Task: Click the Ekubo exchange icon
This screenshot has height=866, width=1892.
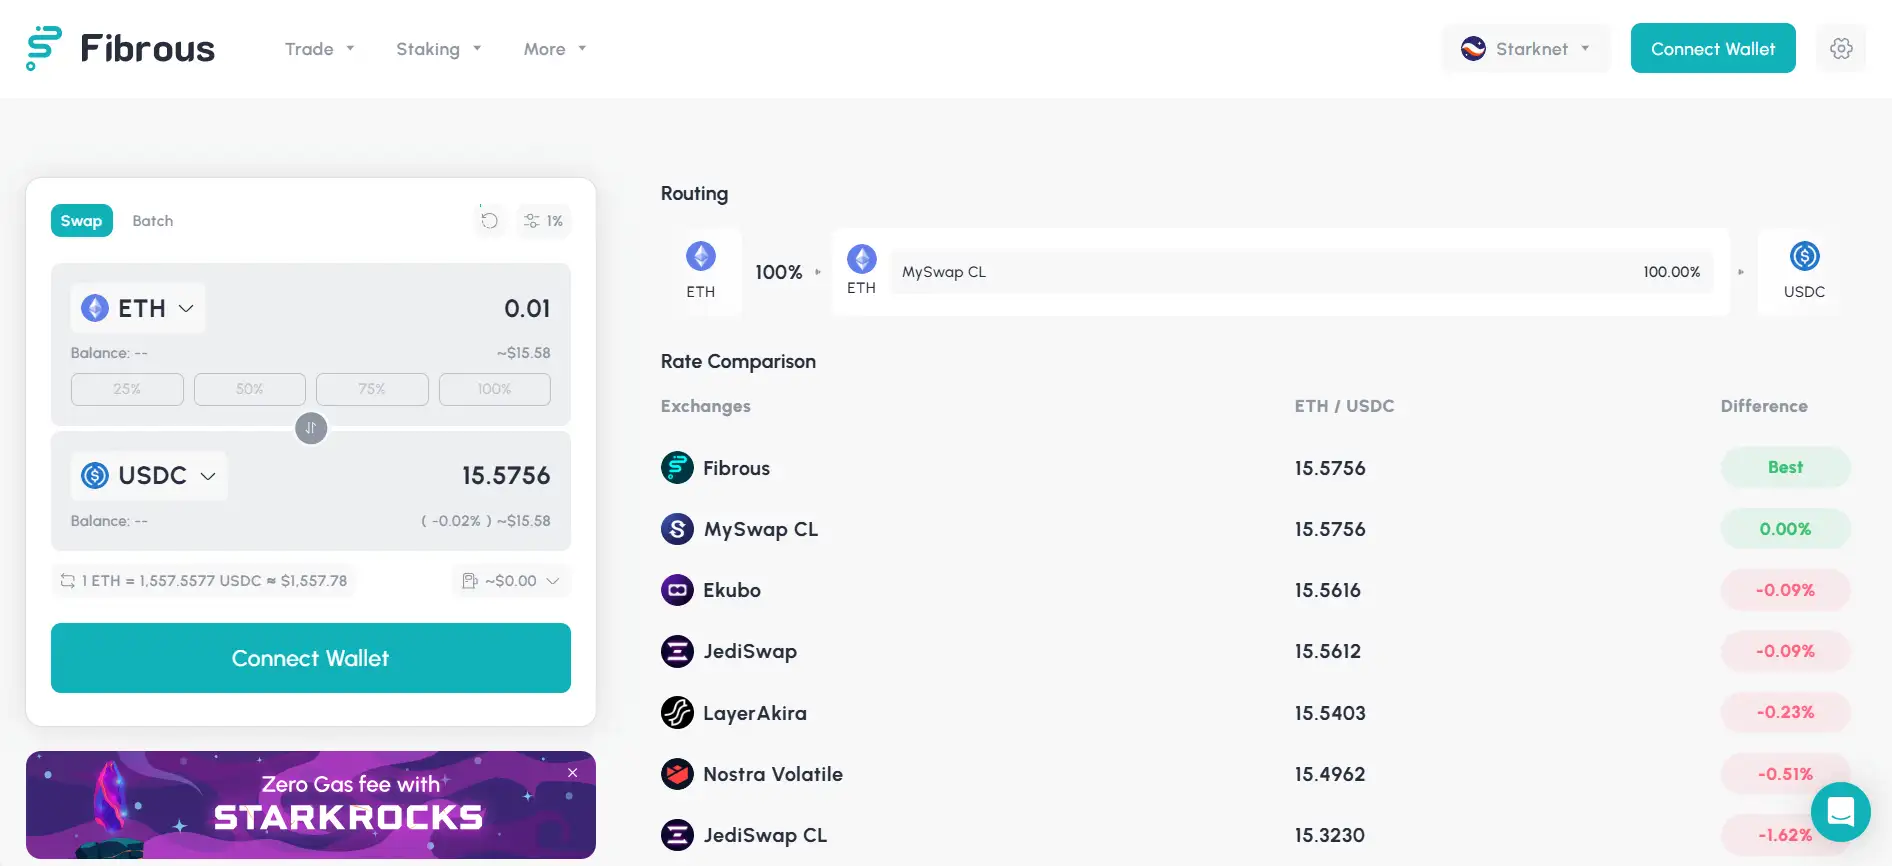Action: point(677,590)
